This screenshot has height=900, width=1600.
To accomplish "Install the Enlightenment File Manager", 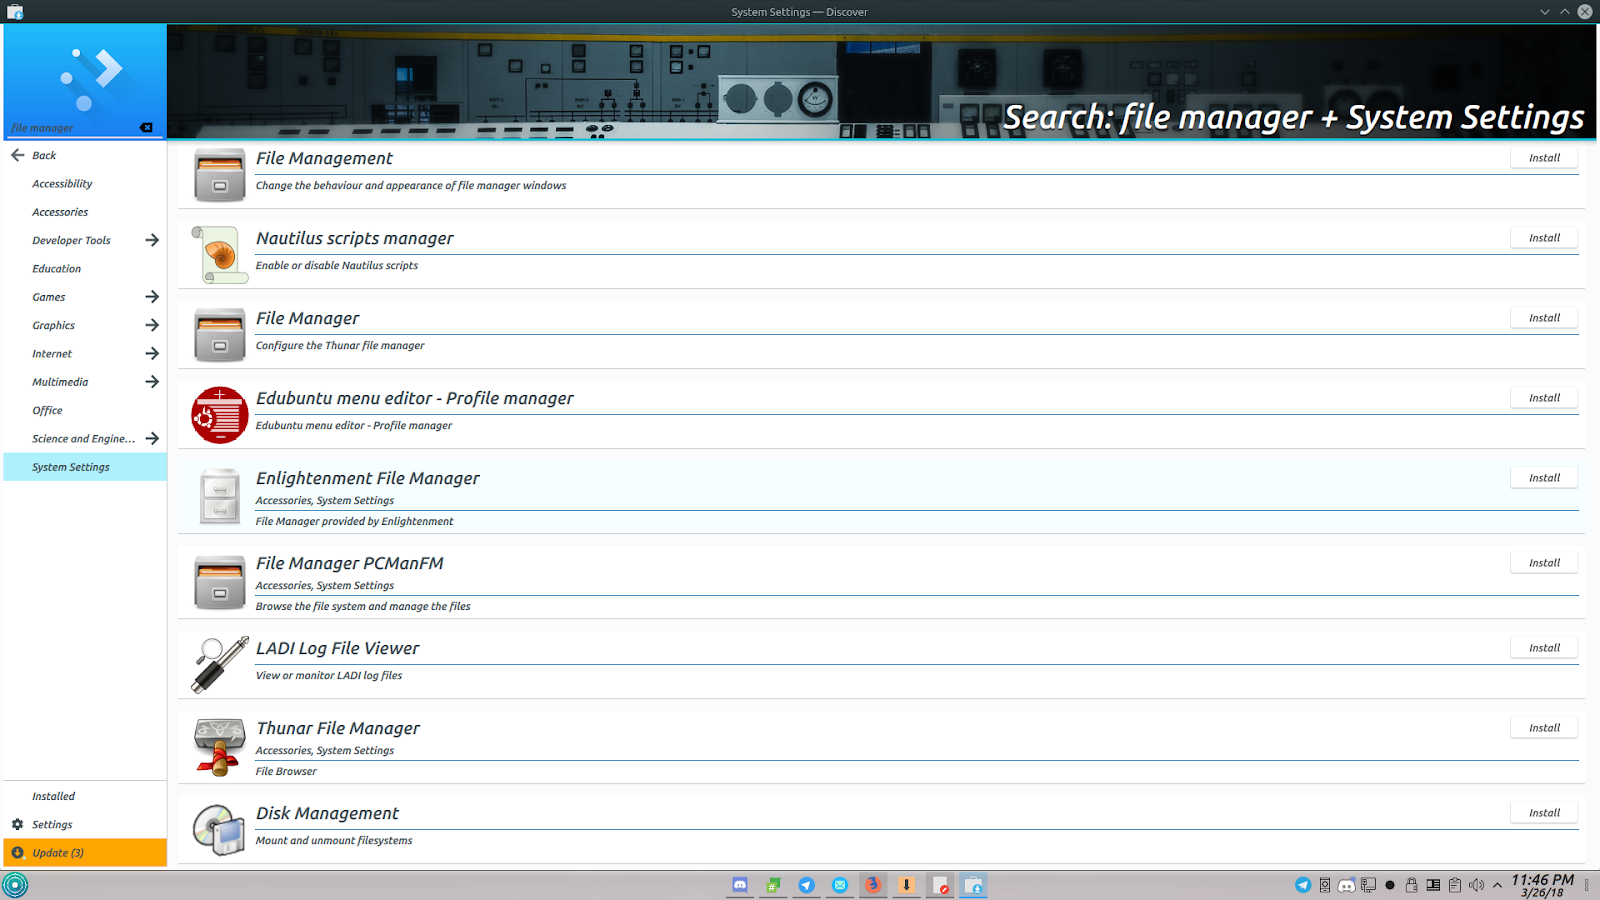I will click(1543, 477).
